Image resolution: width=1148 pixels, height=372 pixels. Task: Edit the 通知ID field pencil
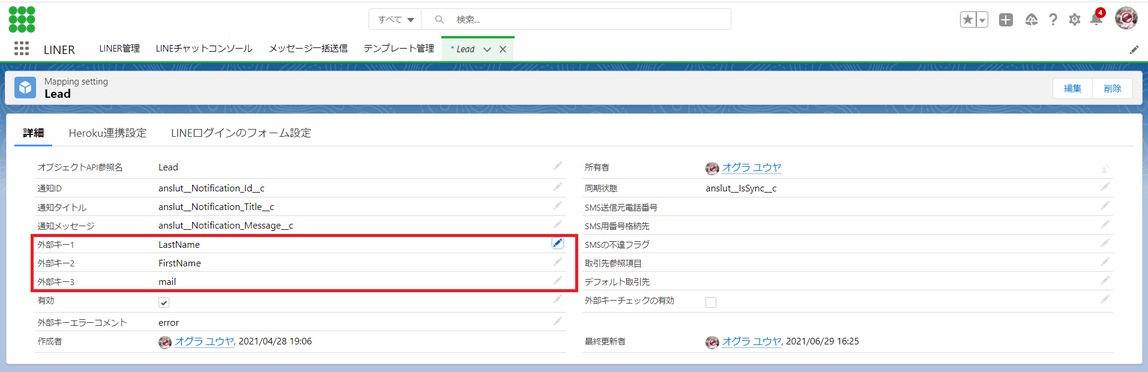(558, 187)
